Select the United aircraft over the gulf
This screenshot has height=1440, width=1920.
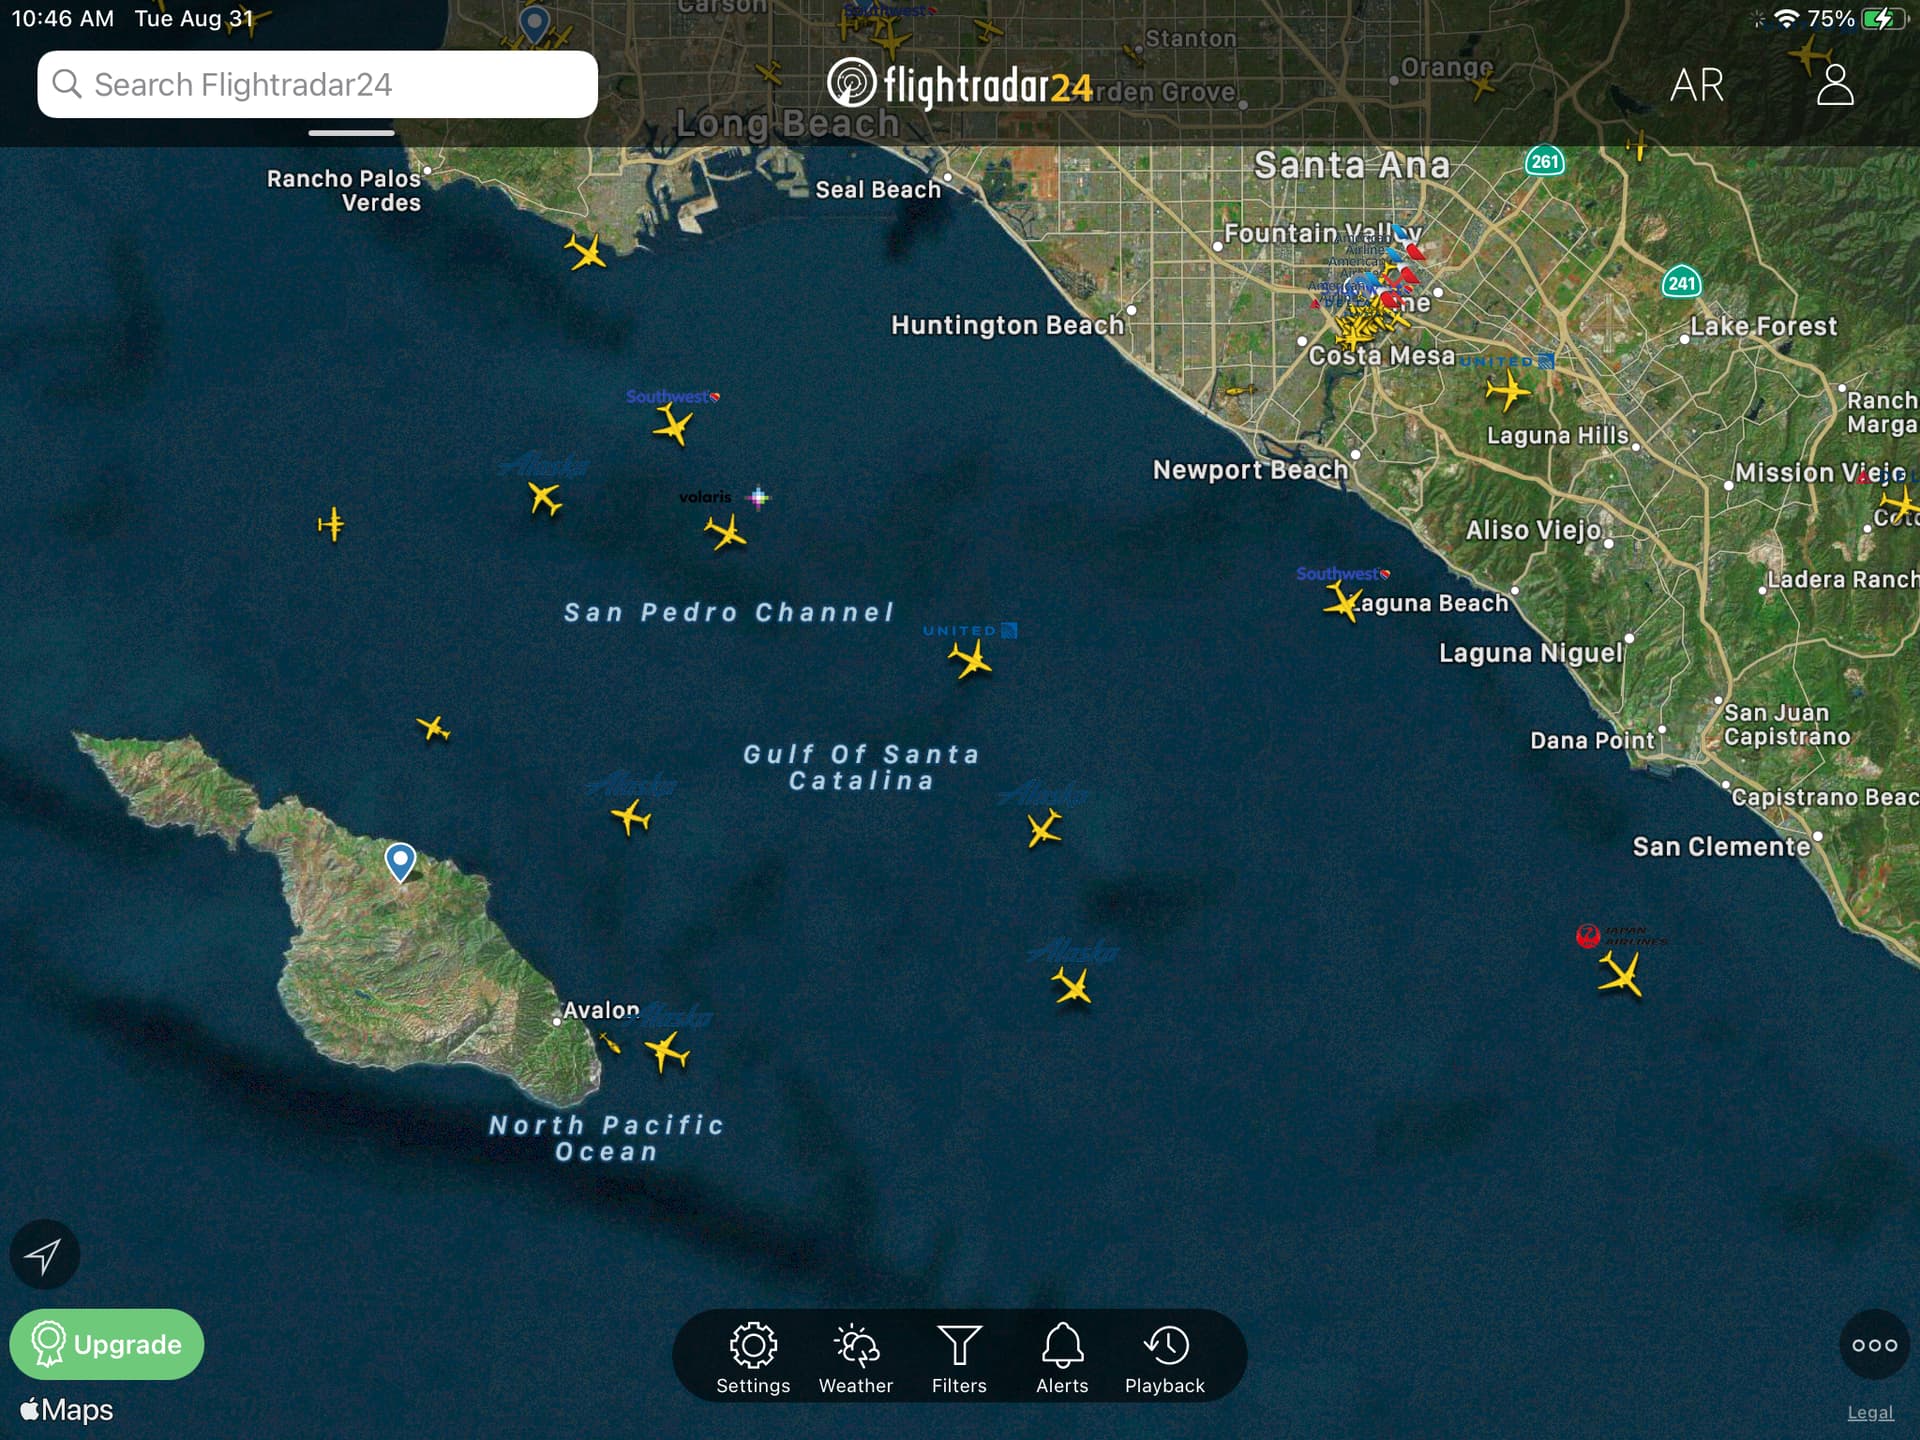point(970,660)
